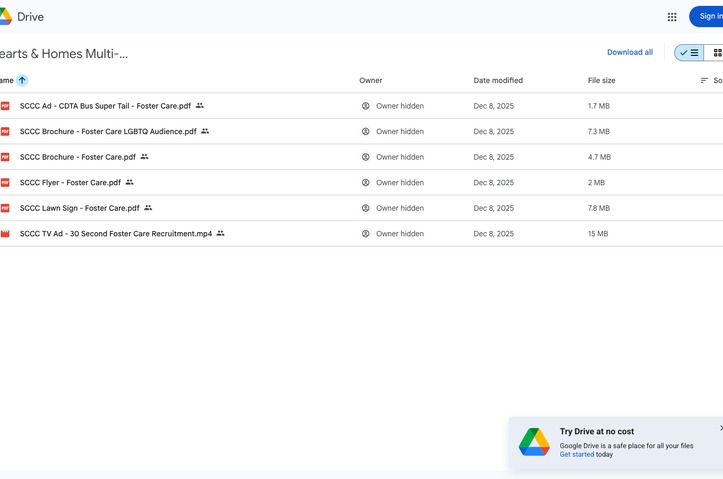Image resolution: width=723 pixels, height=479 pixels.
Task: Open SCCC Brochure - Foster Care LGBTQ Audience.pdf
Action: point(108,131)
